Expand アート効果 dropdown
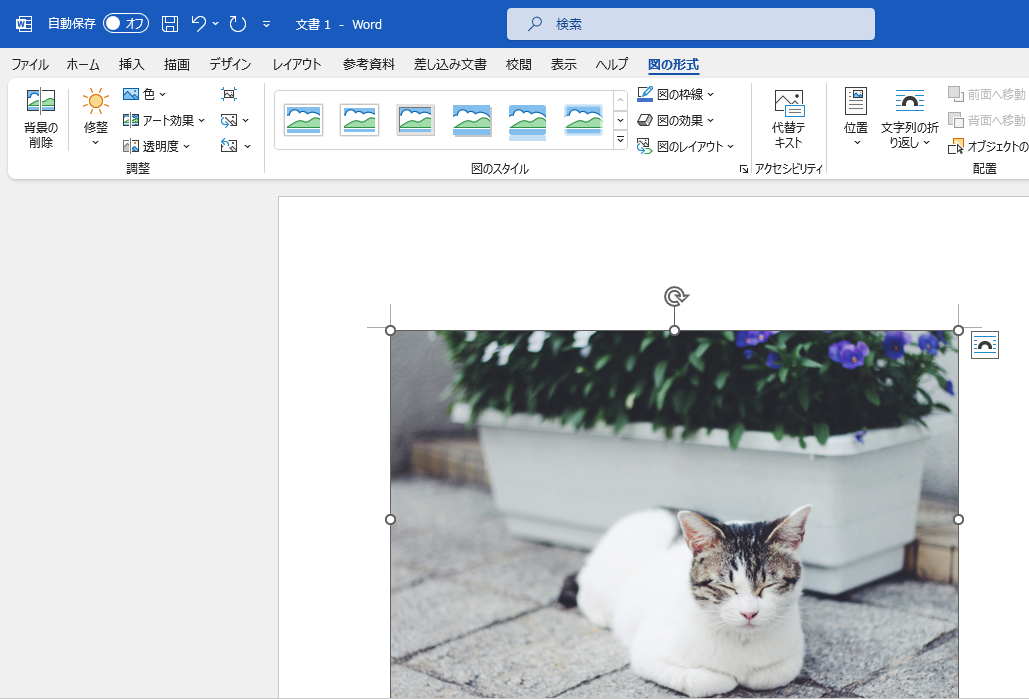The height and width of the screenshot is (699, 1029). (x=164, y=120)
